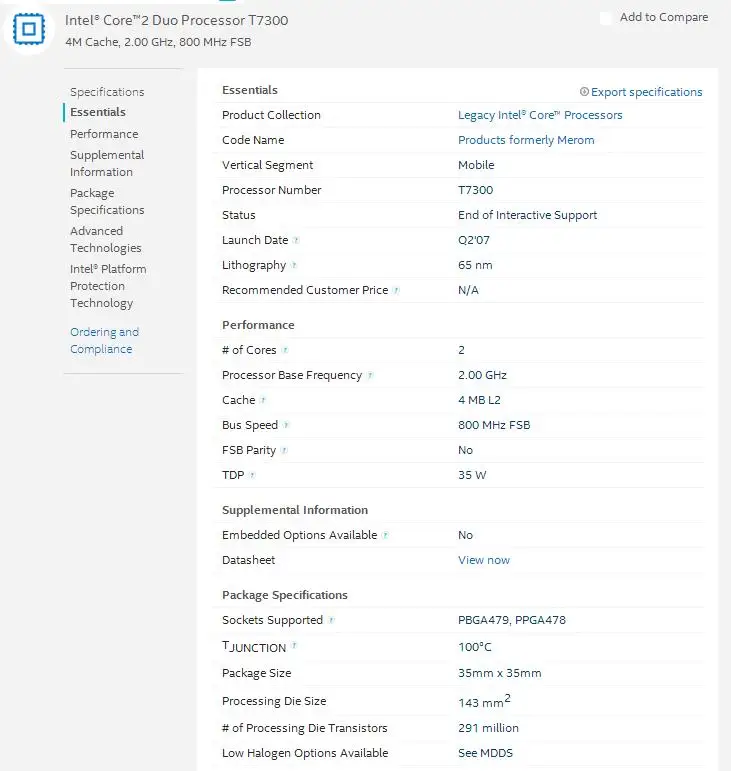This screenshot has height=771, width=731.
Task: Go to Package Specifications in the sidebar
Action: [107, 202]
